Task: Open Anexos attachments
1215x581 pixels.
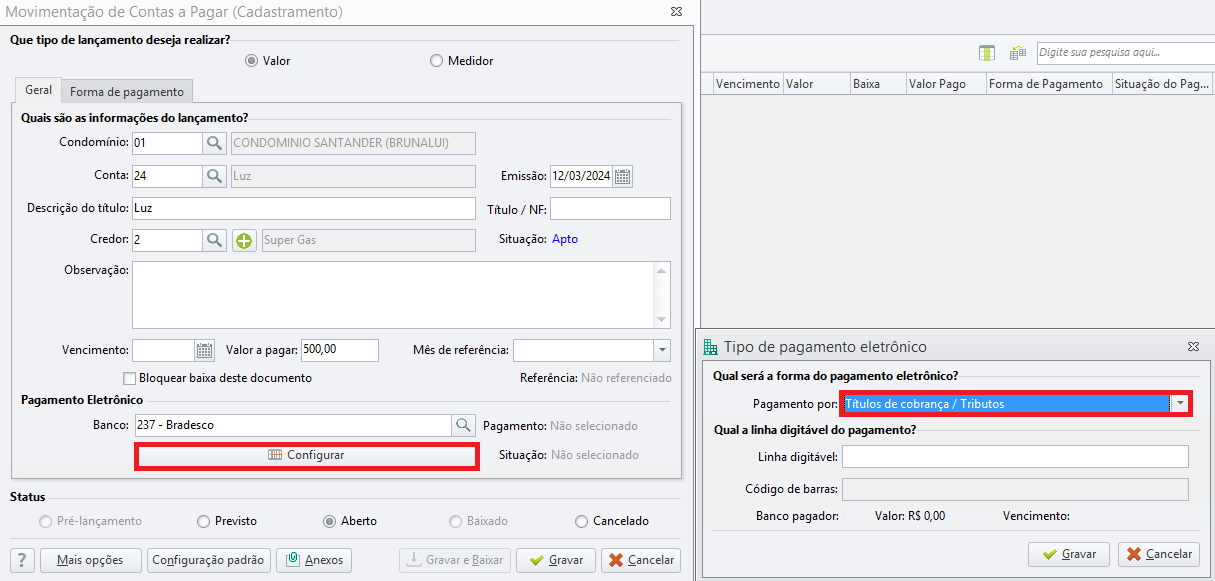Action: (x=314, y=560)
